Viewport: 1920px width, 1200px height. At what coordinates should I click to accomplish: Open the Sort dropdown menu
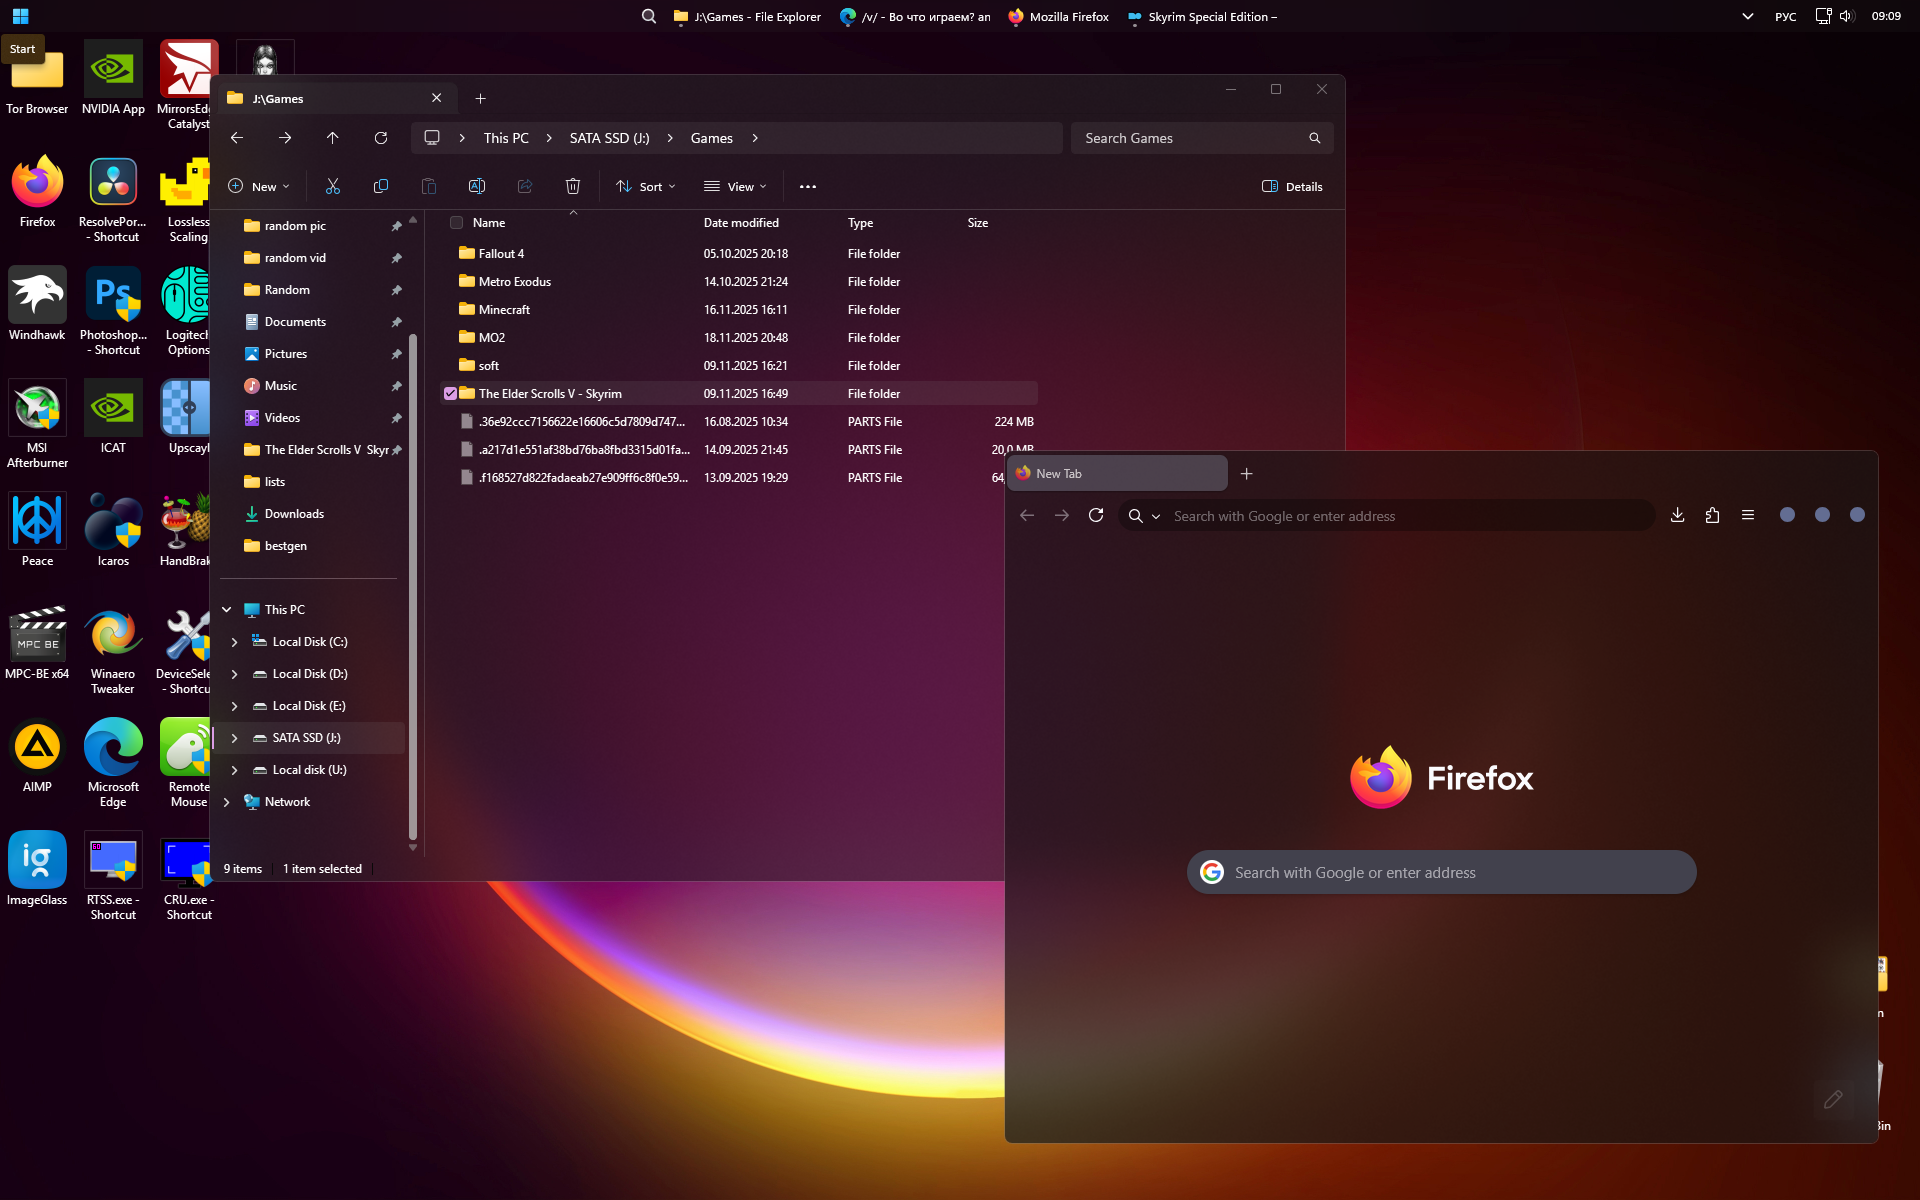(x=646, y=186)
